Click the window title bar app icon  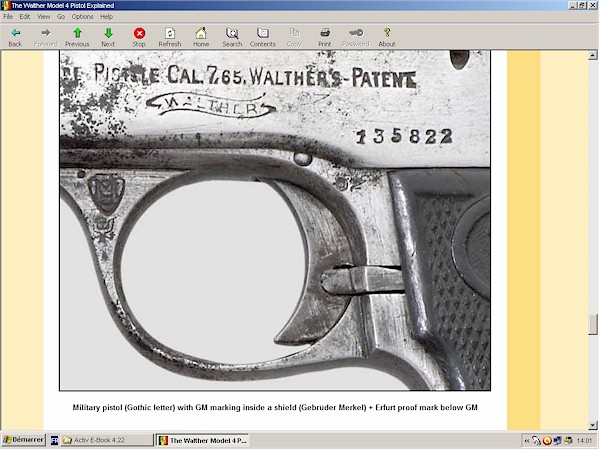click(5, 5)
